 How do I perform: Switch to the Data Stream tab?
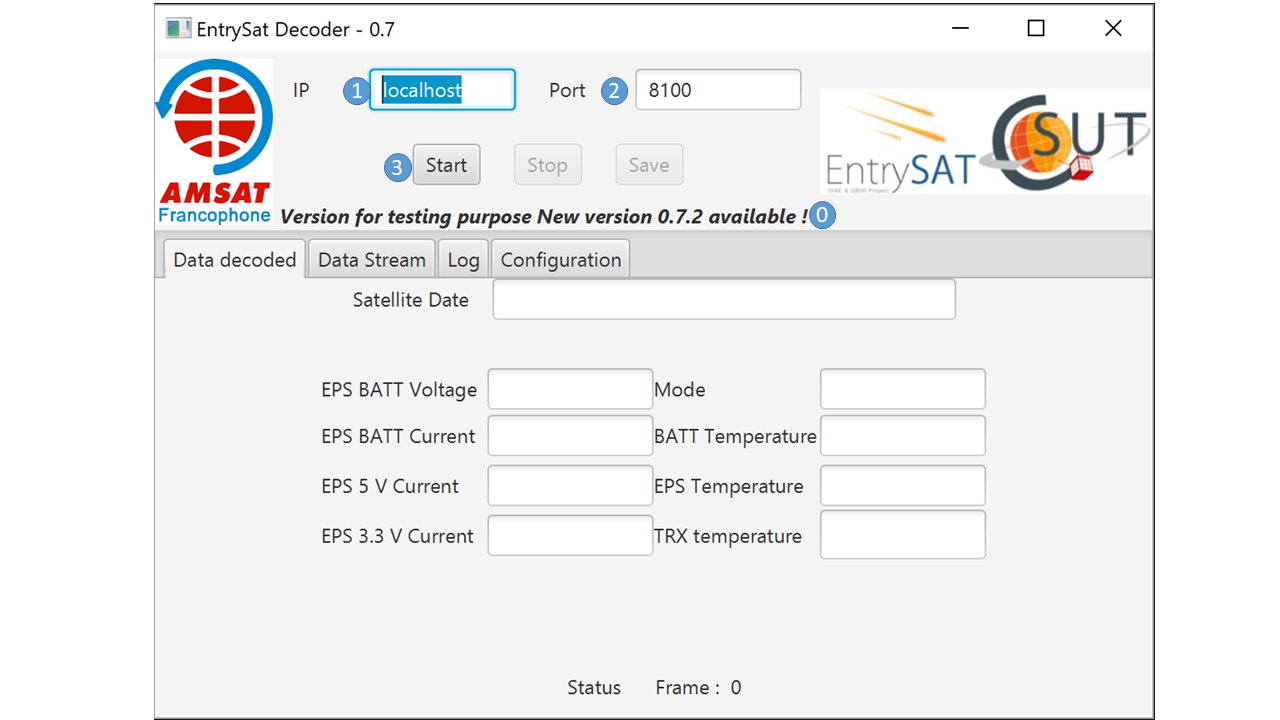coord(372,260)
